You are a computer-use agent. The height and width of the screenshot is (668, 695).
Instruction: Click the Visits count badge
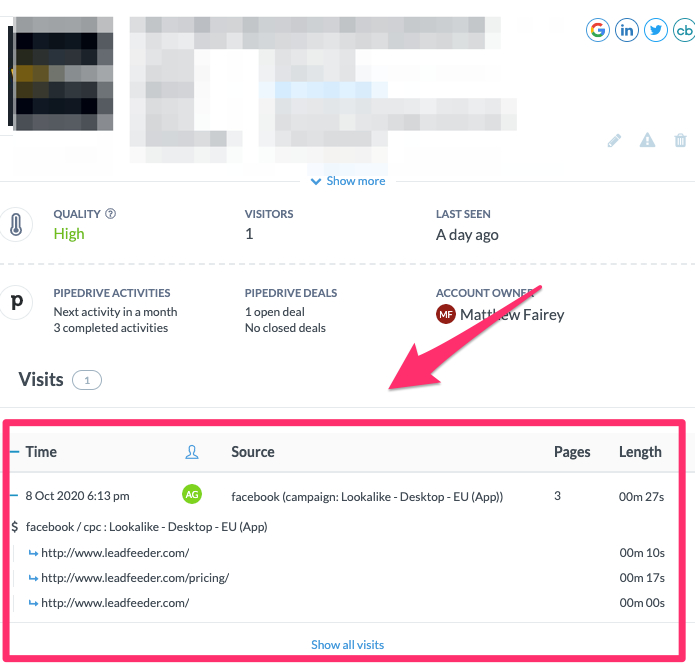point(87,380)
